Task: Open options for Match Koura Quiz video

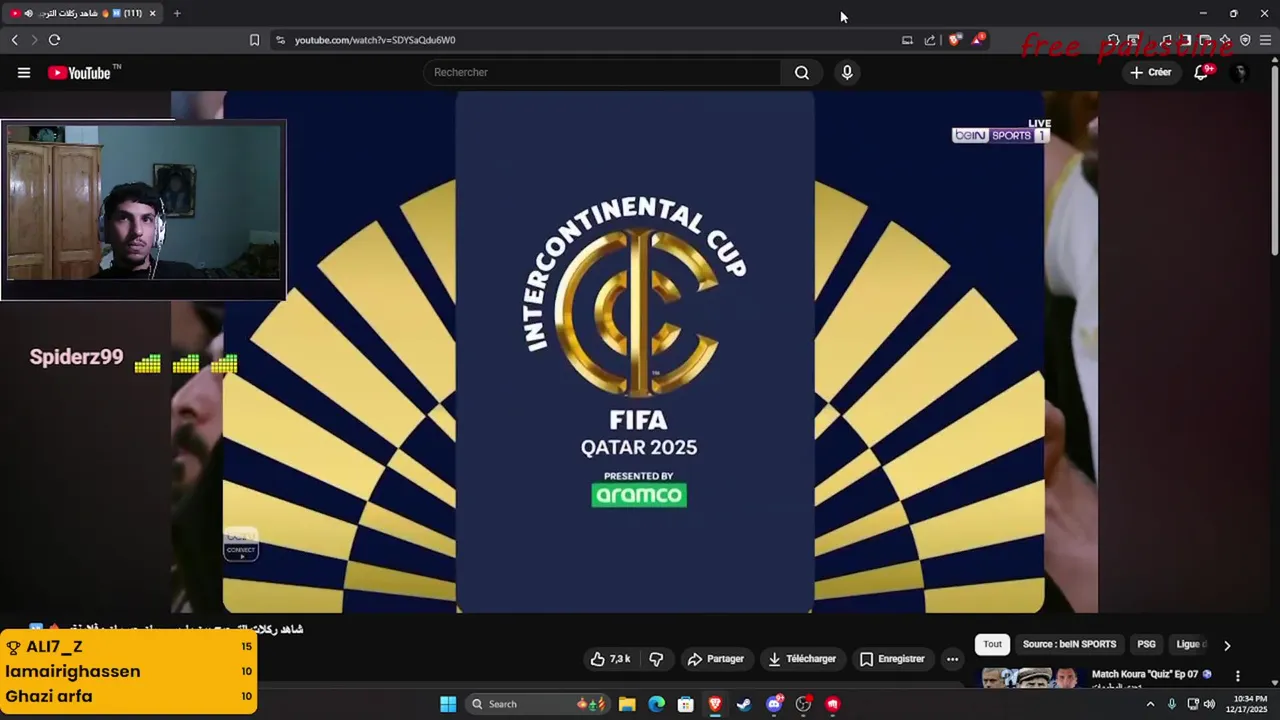Action: coord(1238,676)
